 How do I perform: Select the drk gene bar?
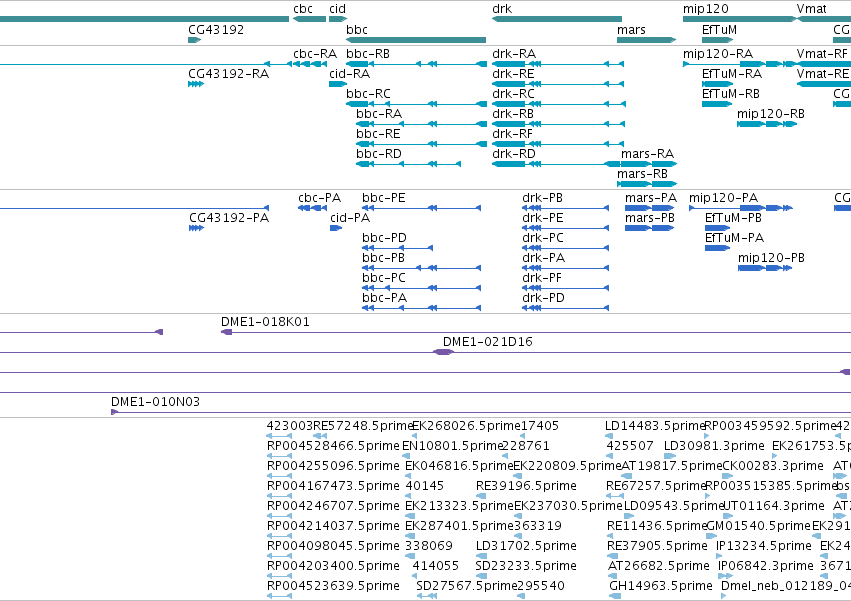point(557,19)
